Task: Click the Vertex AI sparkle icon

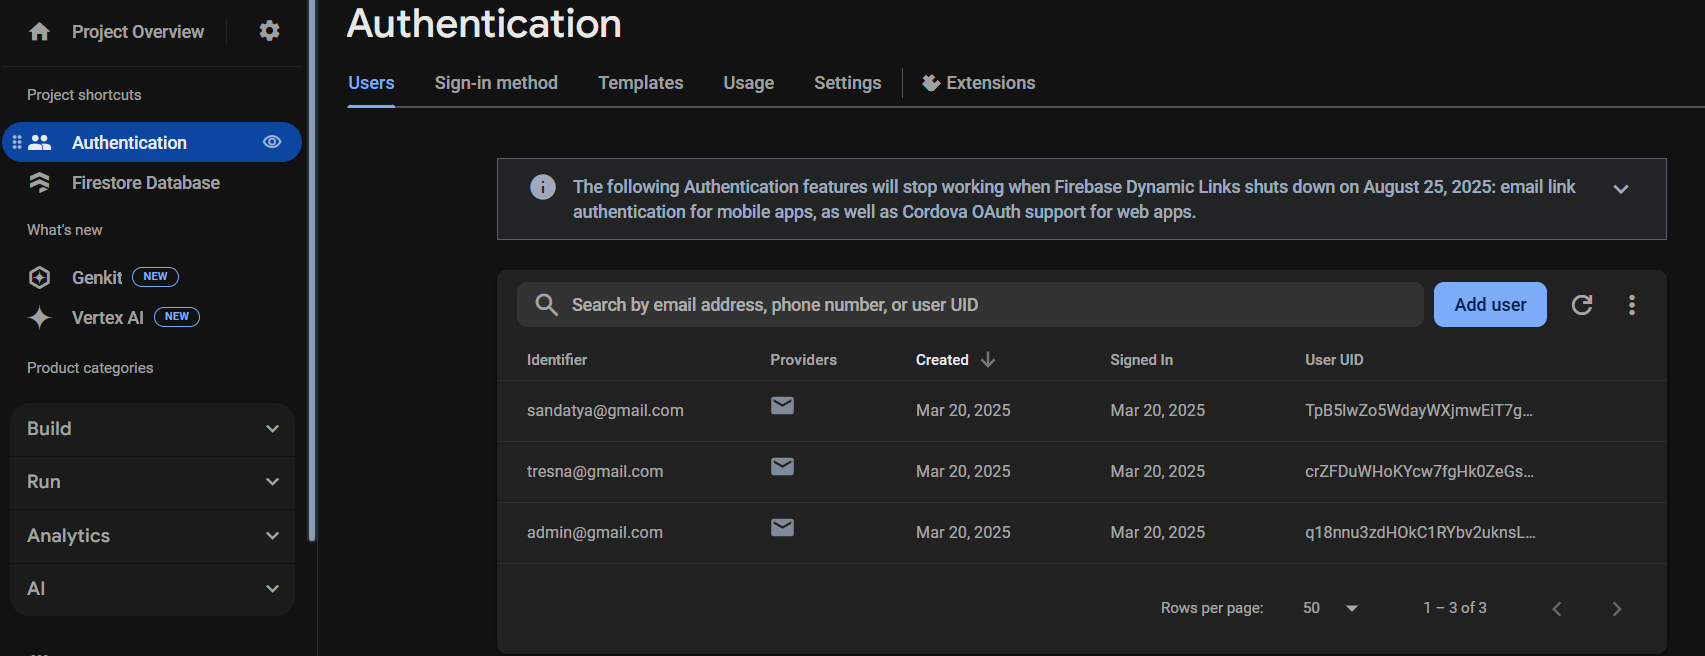Action: 39,317
